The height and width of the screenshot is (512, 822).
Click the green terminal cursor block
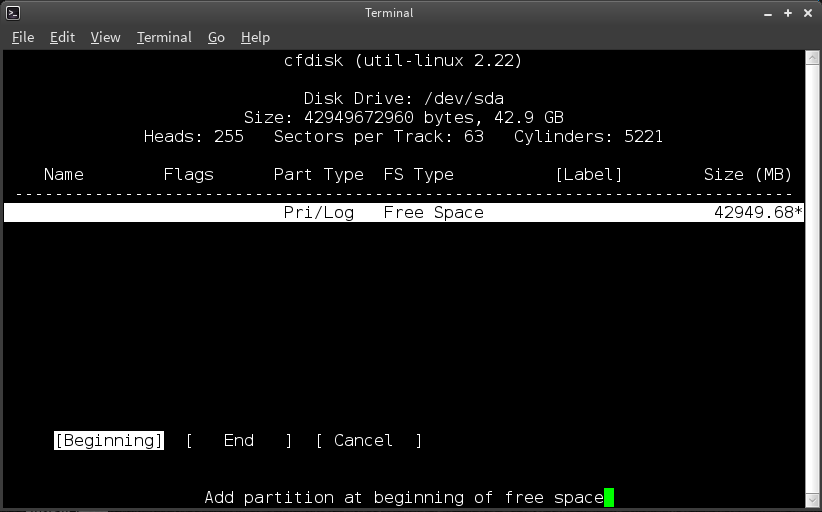[609, 497]
